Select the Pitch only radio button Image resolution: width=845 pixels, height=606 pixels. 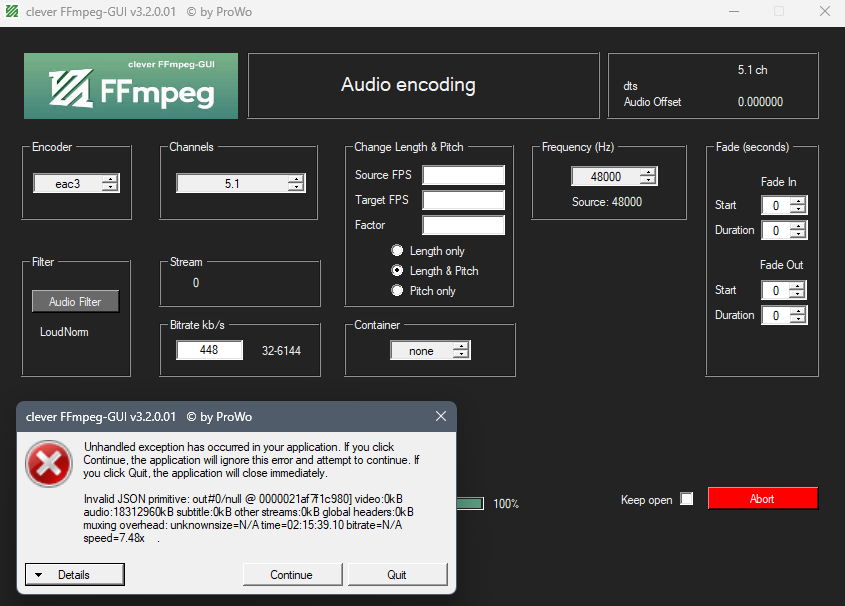click(397, 290)
